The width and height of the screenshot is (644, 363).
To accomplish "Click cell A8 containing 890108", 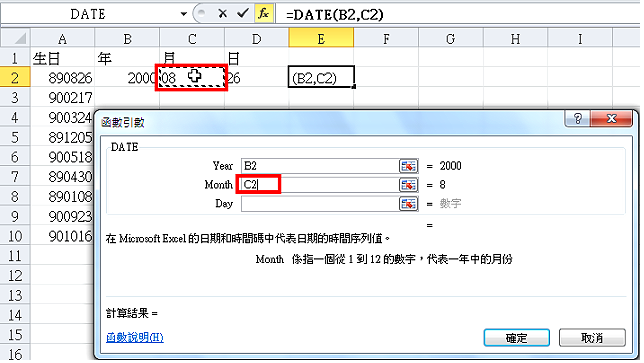I will pos(62,196).
